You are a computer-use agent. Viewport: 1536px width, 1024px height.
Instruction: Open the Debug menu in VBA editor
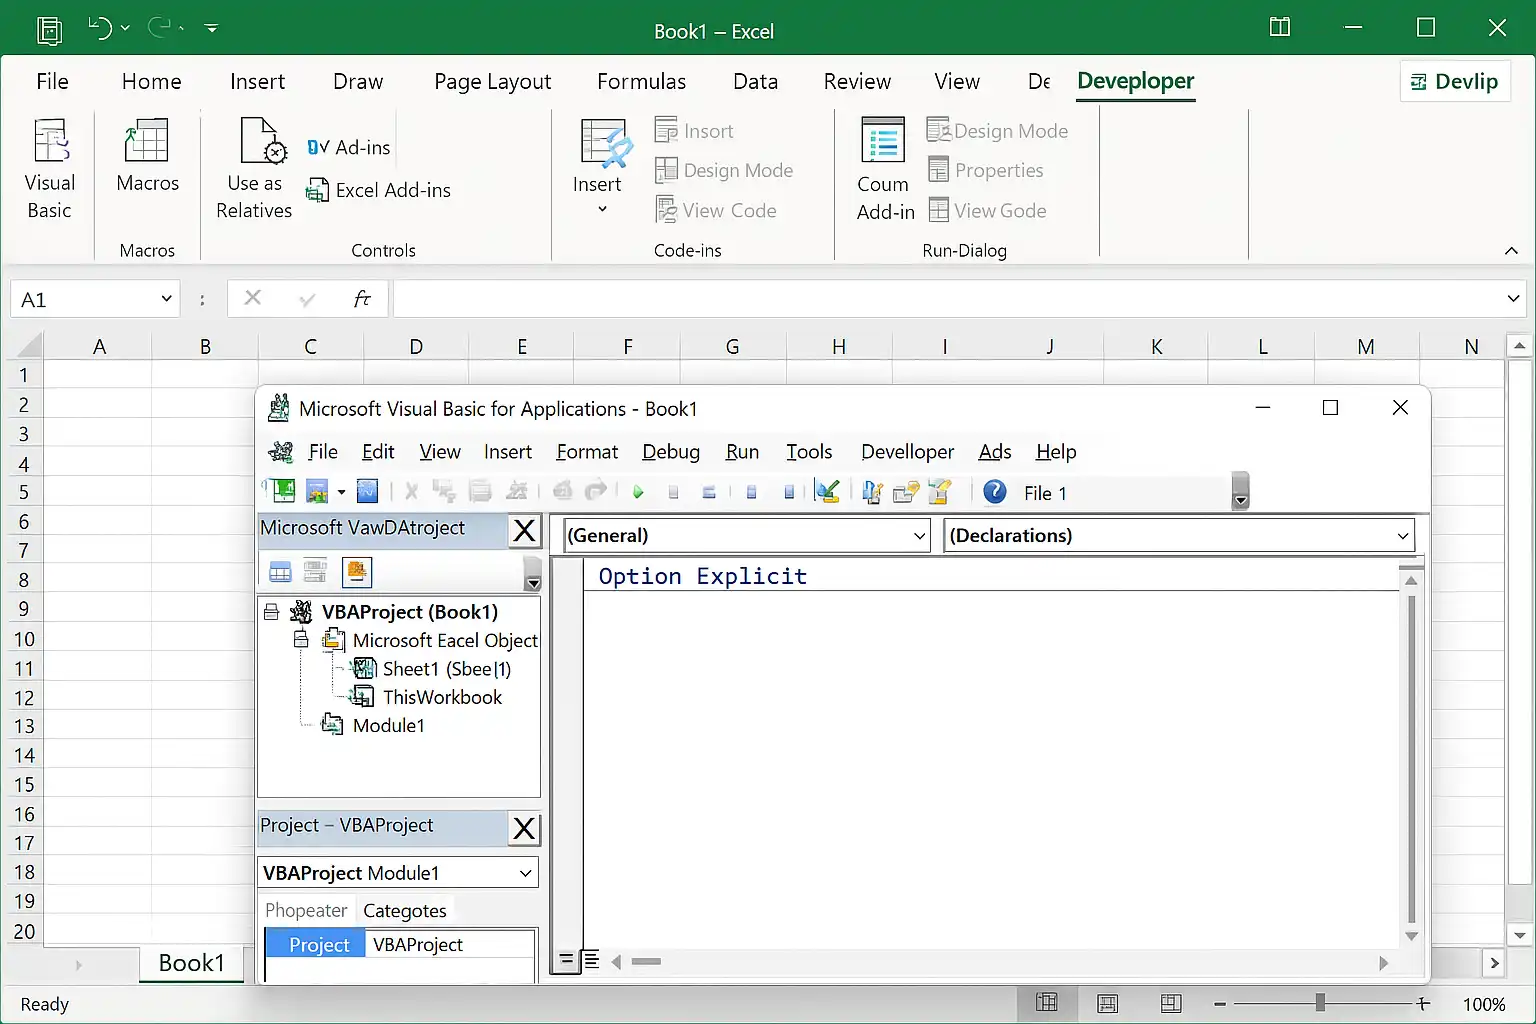point(670,452)
